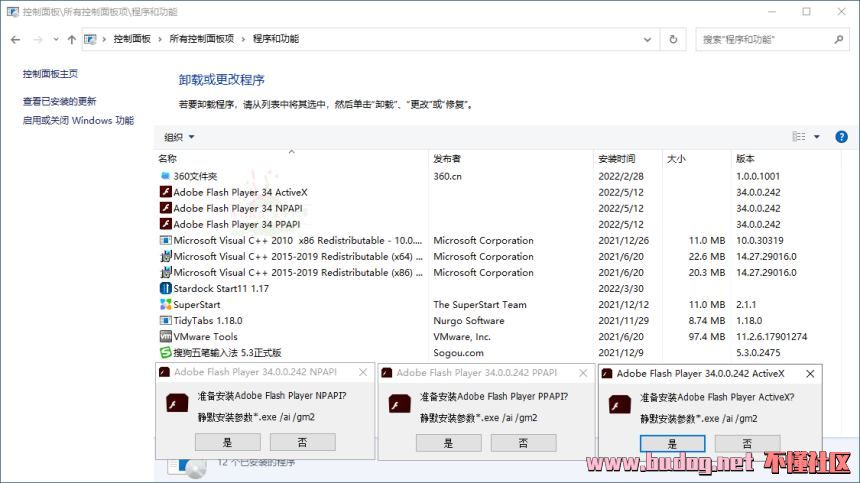Open 查看已安装的更新 link
Image resolution: width=860 pixels, height=483 pixels.
pyautogui.click(x=60, y=101)
